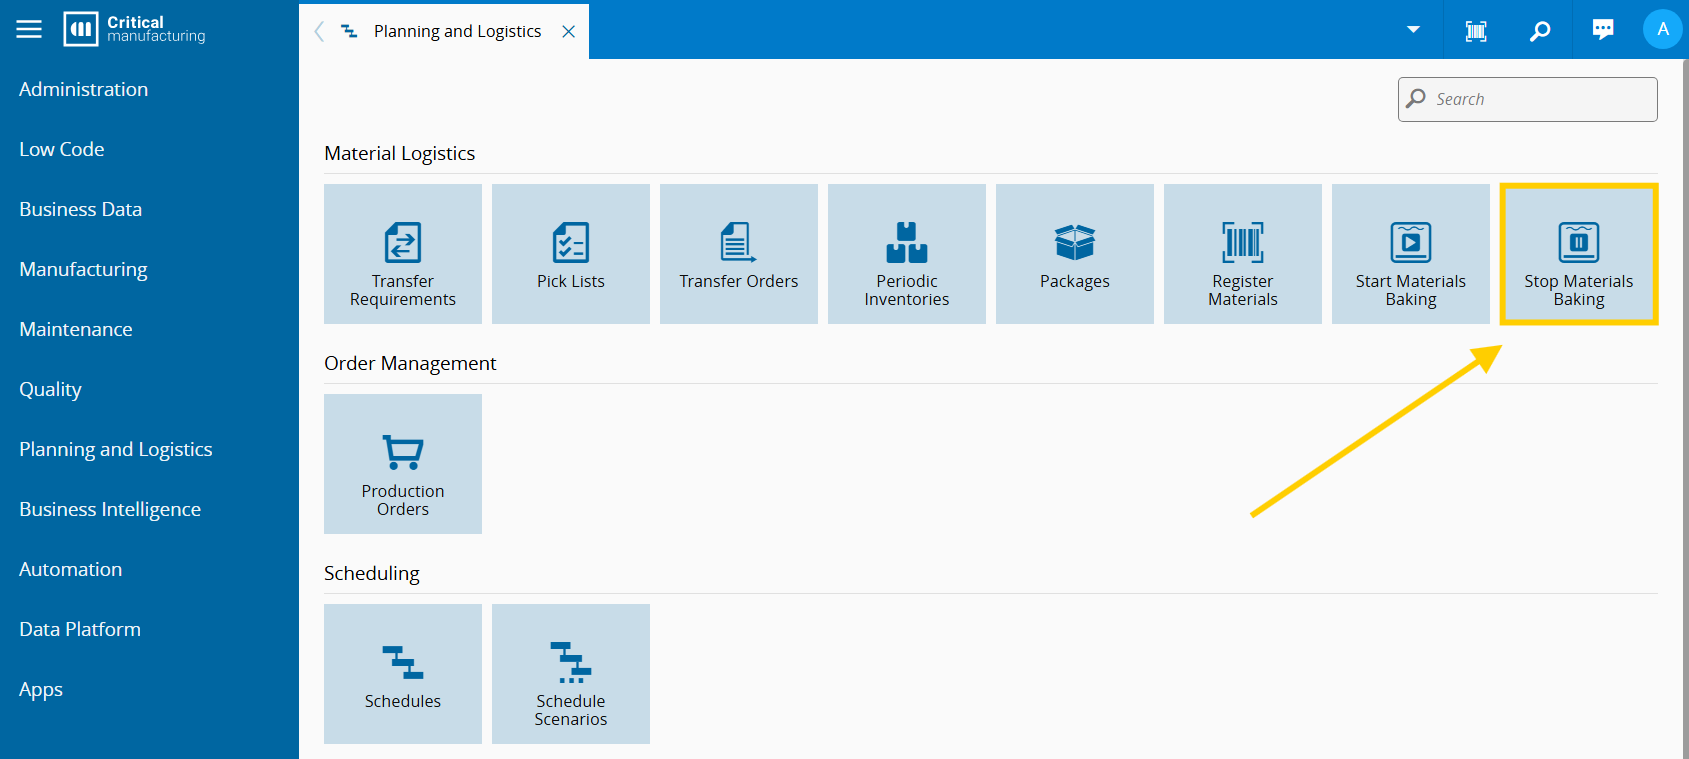Screen dimensions: 1689x759
Task: Open the Packages tile
Action: point(1075,254)
